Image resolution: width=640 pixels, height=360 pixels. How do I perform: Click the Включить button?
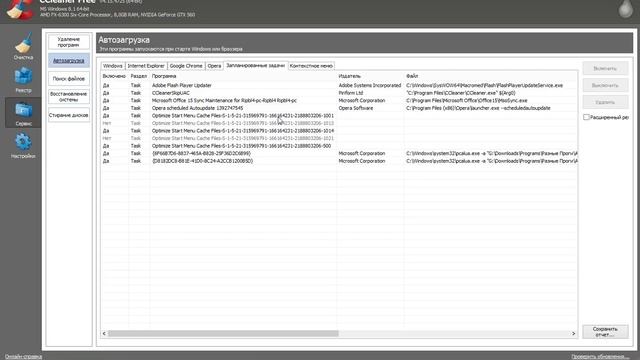click(x=605, y=69)
